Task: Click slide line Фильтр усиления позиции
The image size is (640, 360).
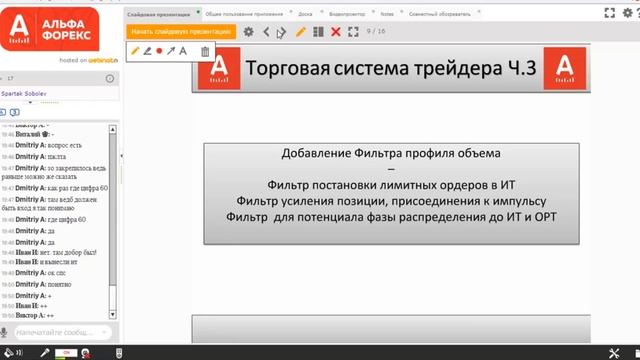Action: tap(391, 201)
